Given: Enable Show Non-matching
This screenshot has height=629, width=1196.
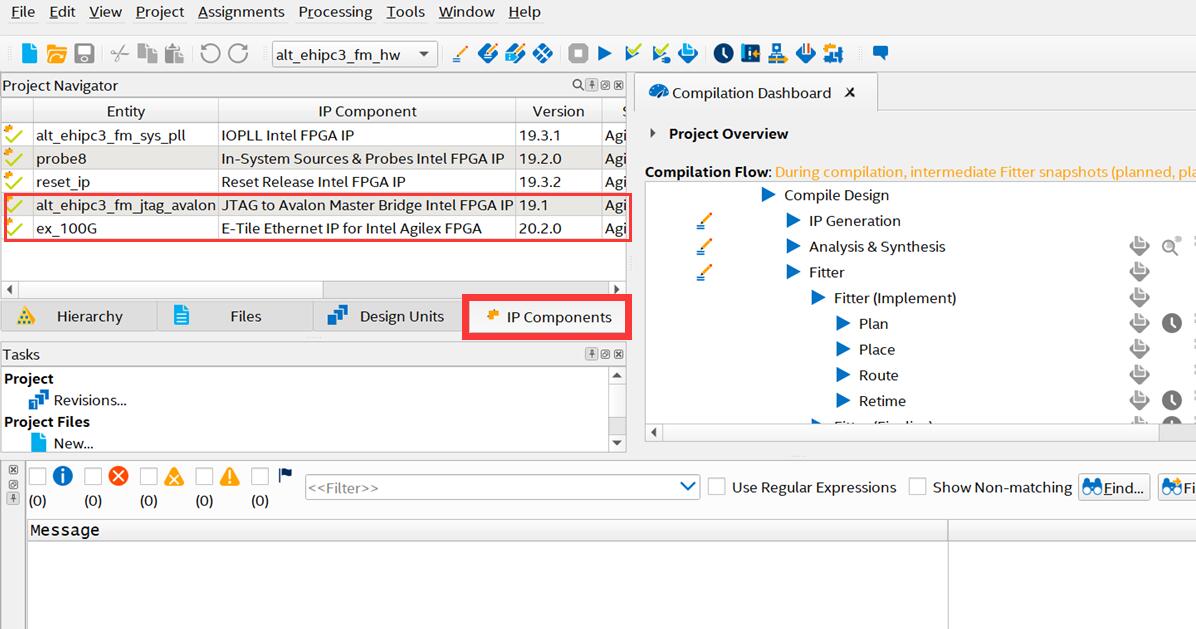Looking at the screenshot, I should 918,486.
